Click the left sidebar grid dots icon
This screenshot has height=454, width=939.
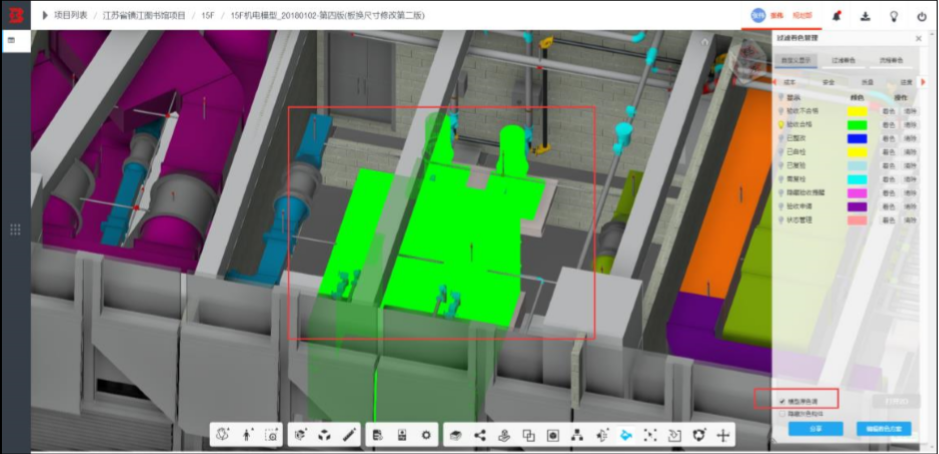(x=16, y=229)
